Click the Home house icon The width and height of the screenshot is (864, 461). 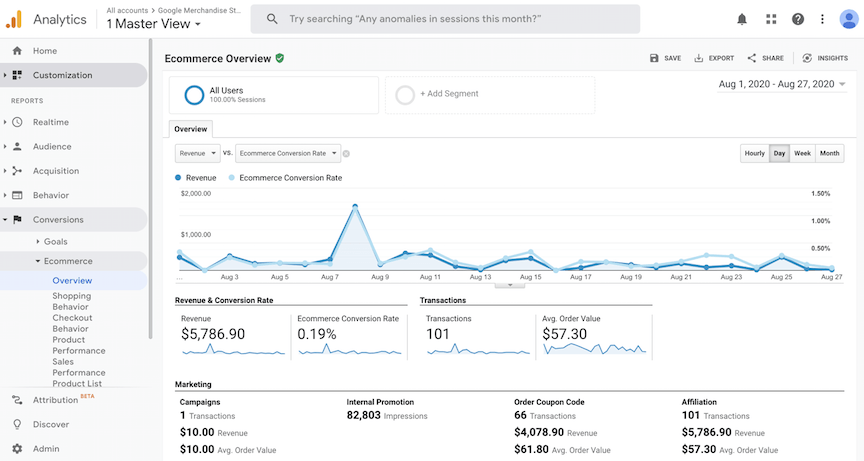coord(17,51)
